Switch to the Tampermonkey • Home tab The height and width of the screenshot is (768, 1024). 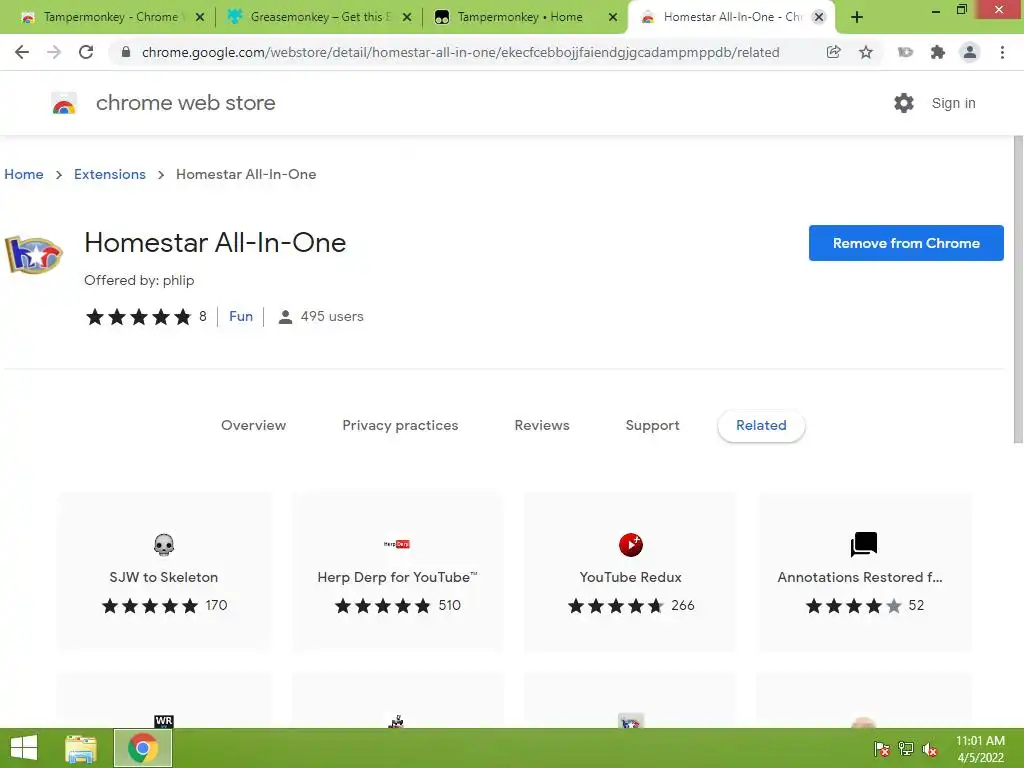tap(520, 17)
